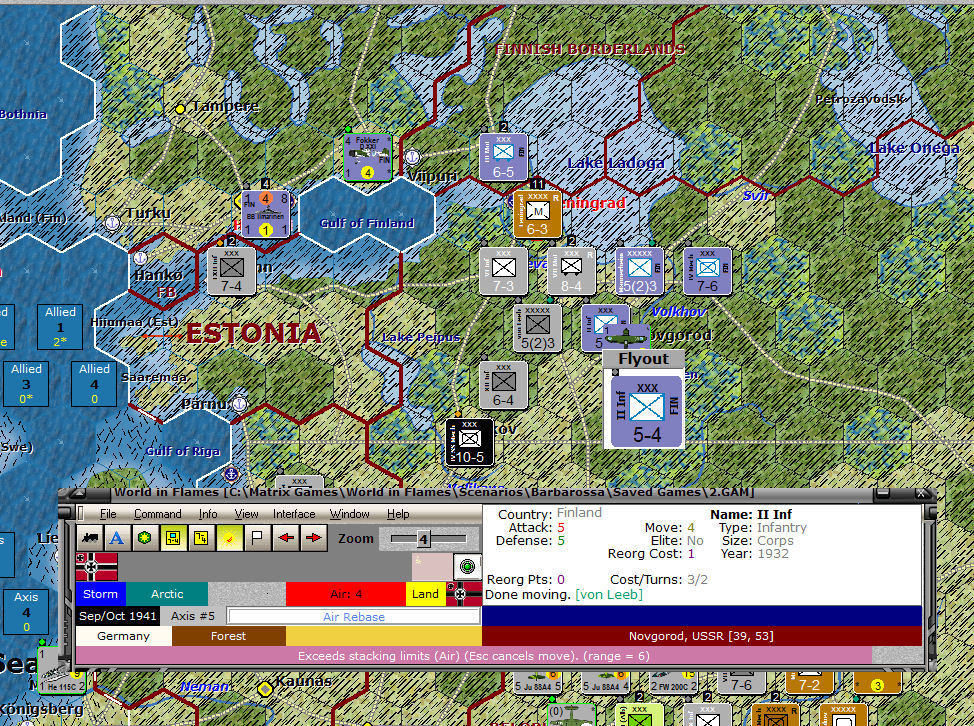Toggle the yellow 7-4 unit display button
The height and width of the screenshot is (726, 974).
[x=173, y=538]
